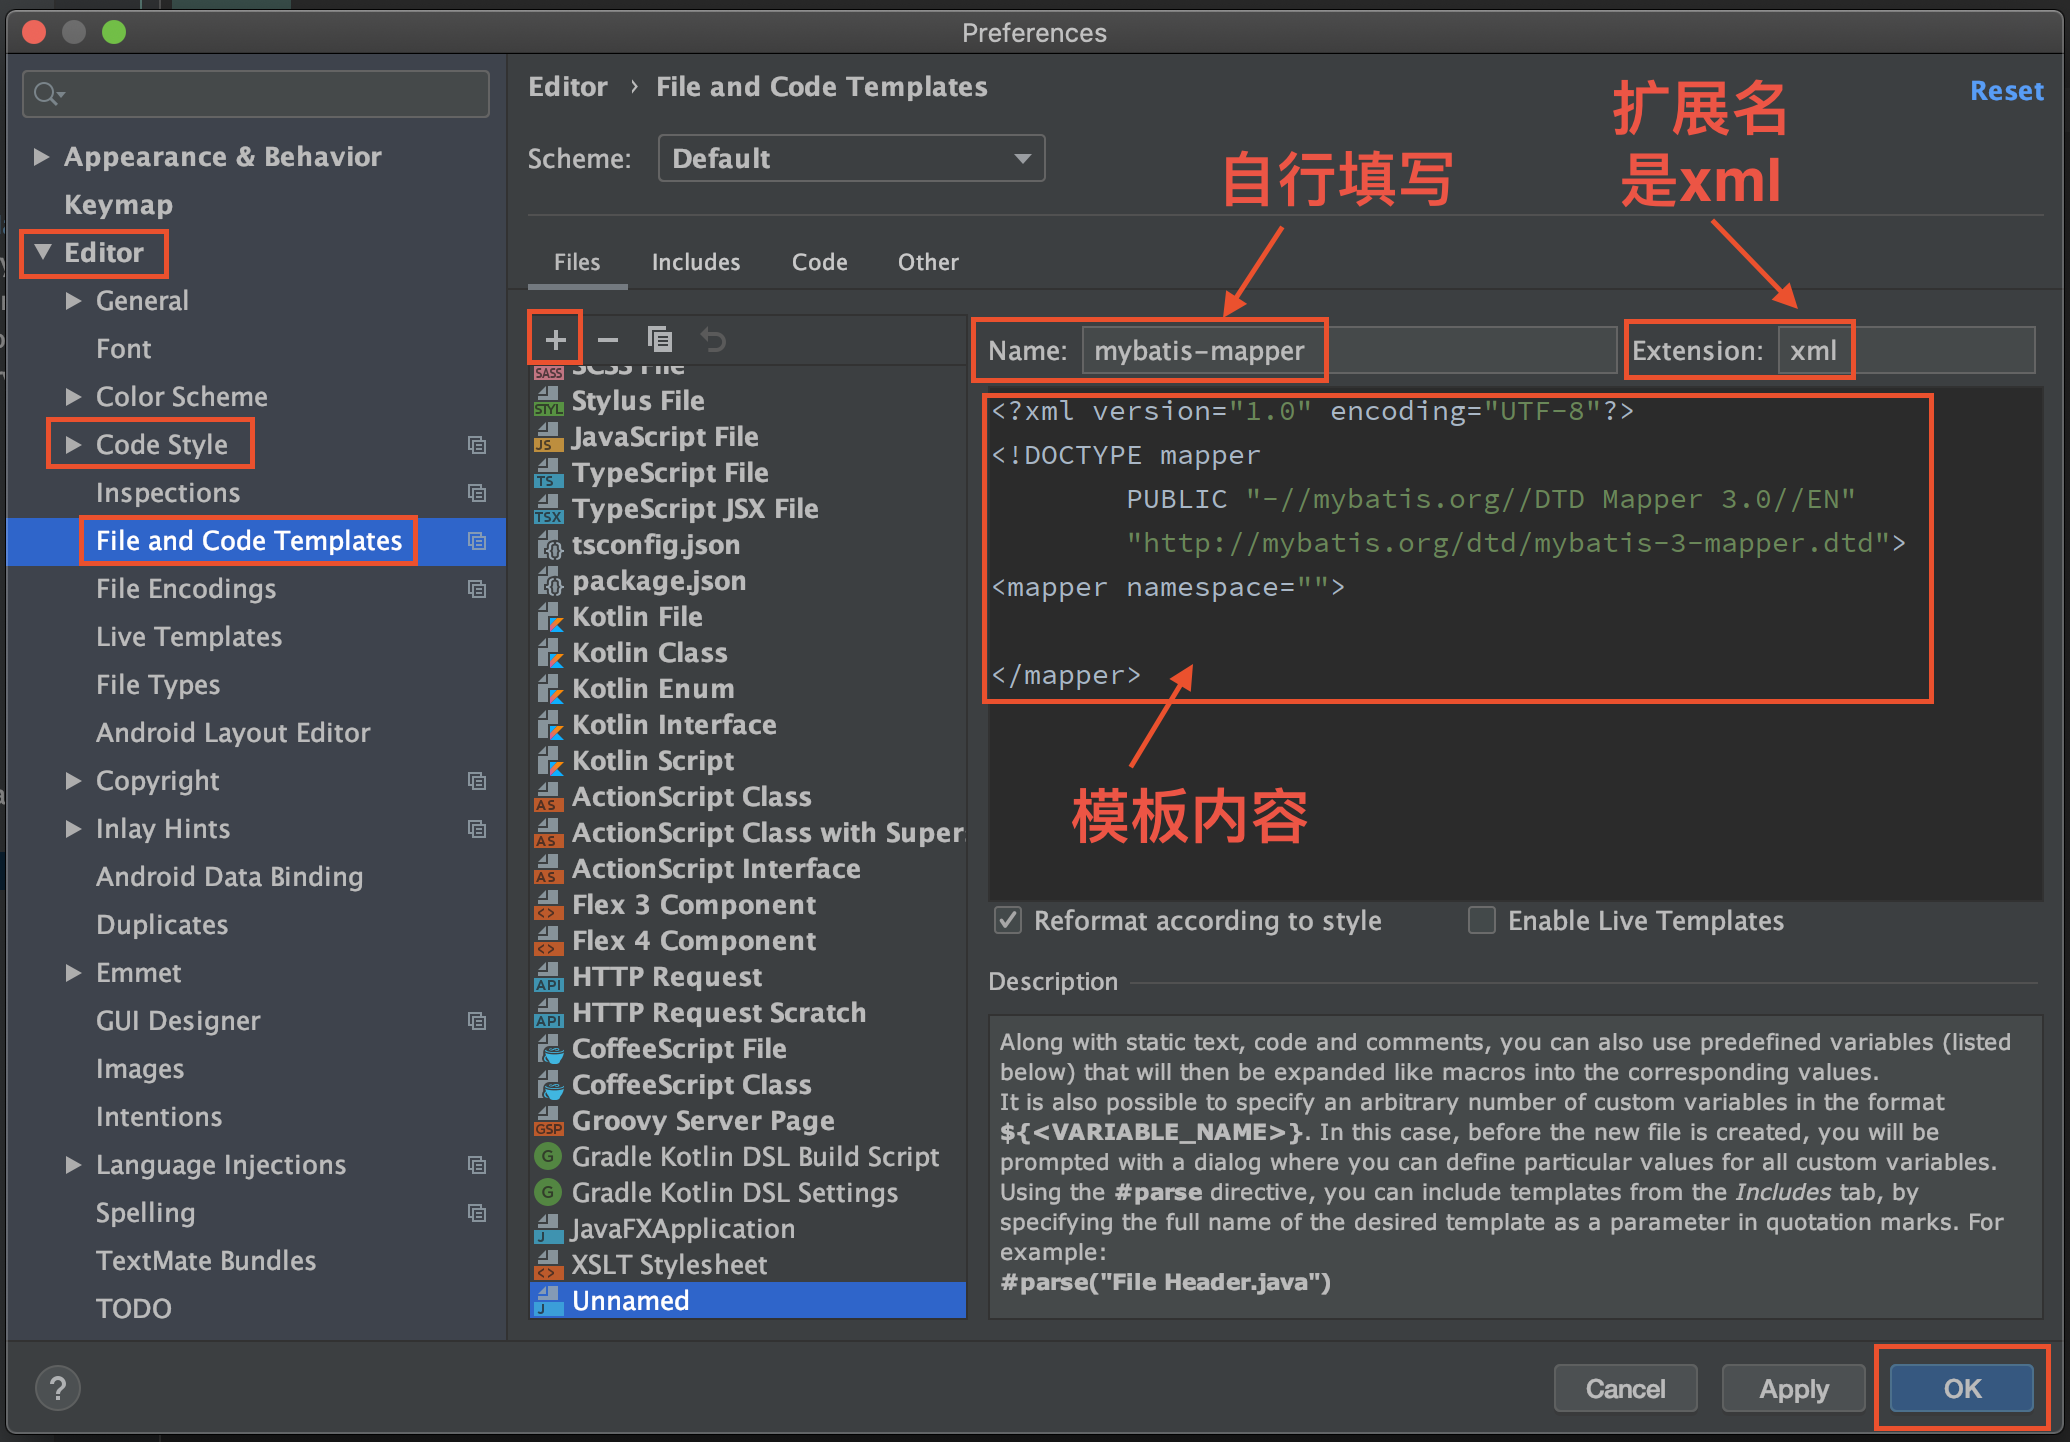Collapse the Editor tree node
Viewport: 2070px width, 1442px height.
pos(43,252)
